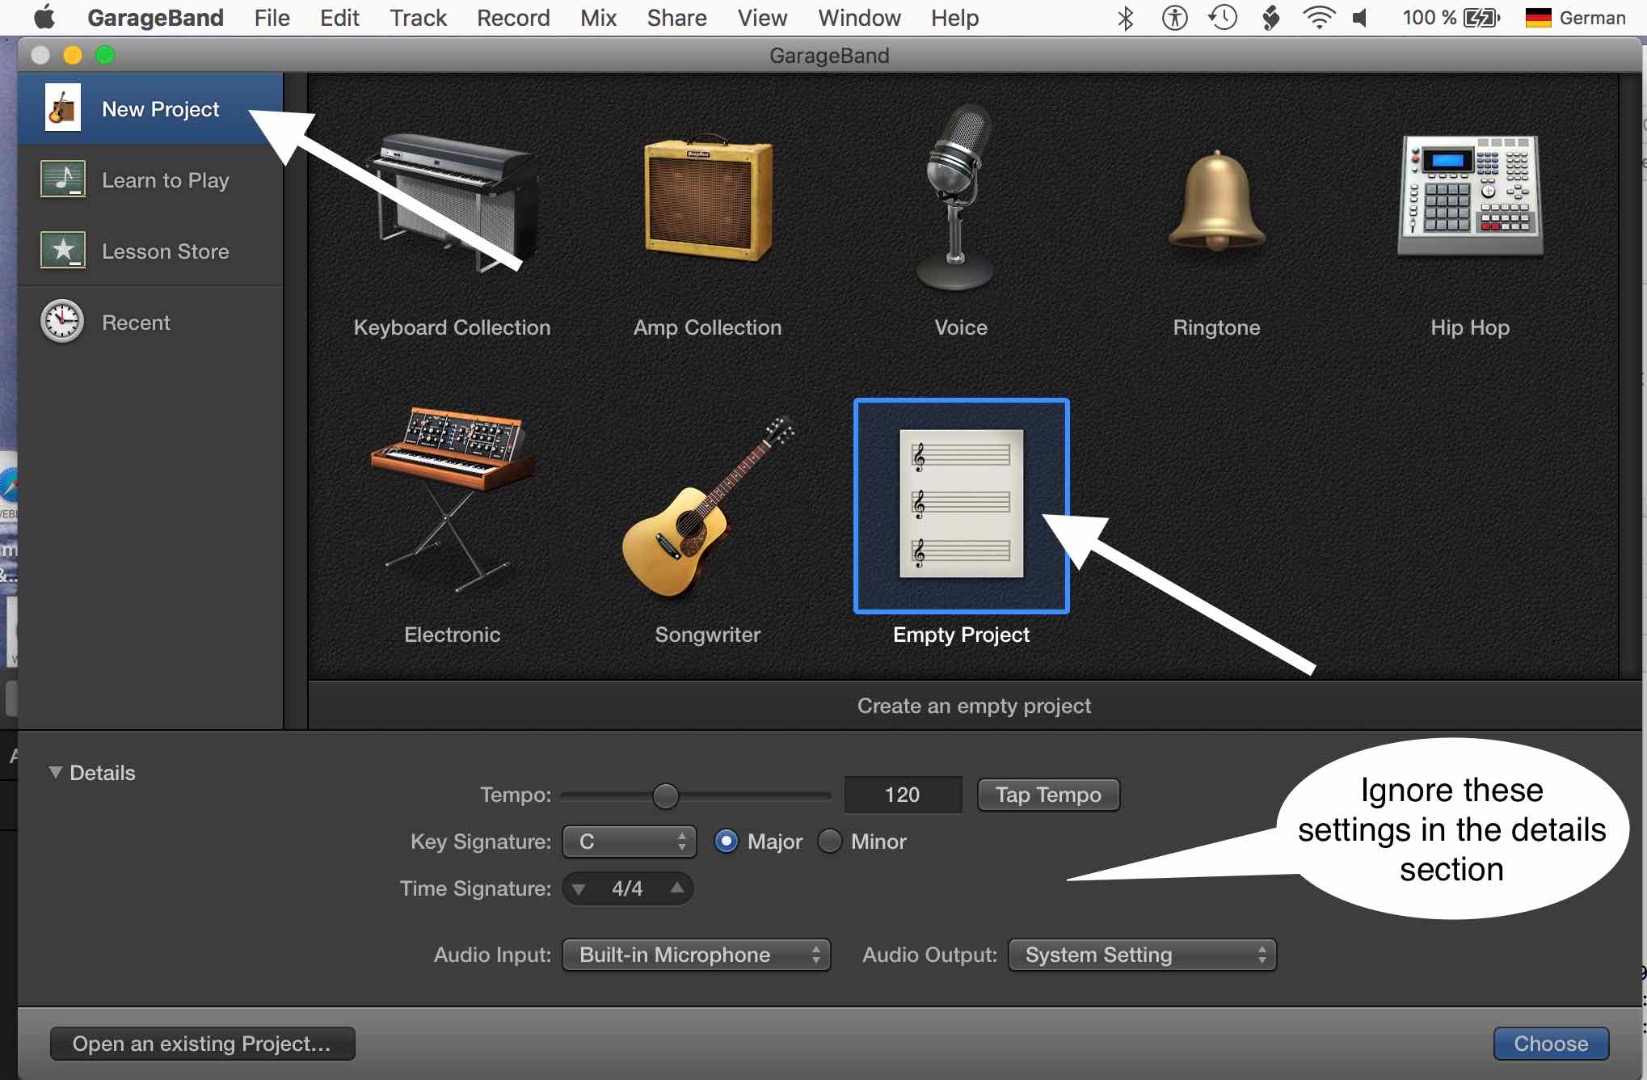The image size is (1647, 1080).
Task: Select the Lesson Store sidebar label
Action: pos(165,251)
